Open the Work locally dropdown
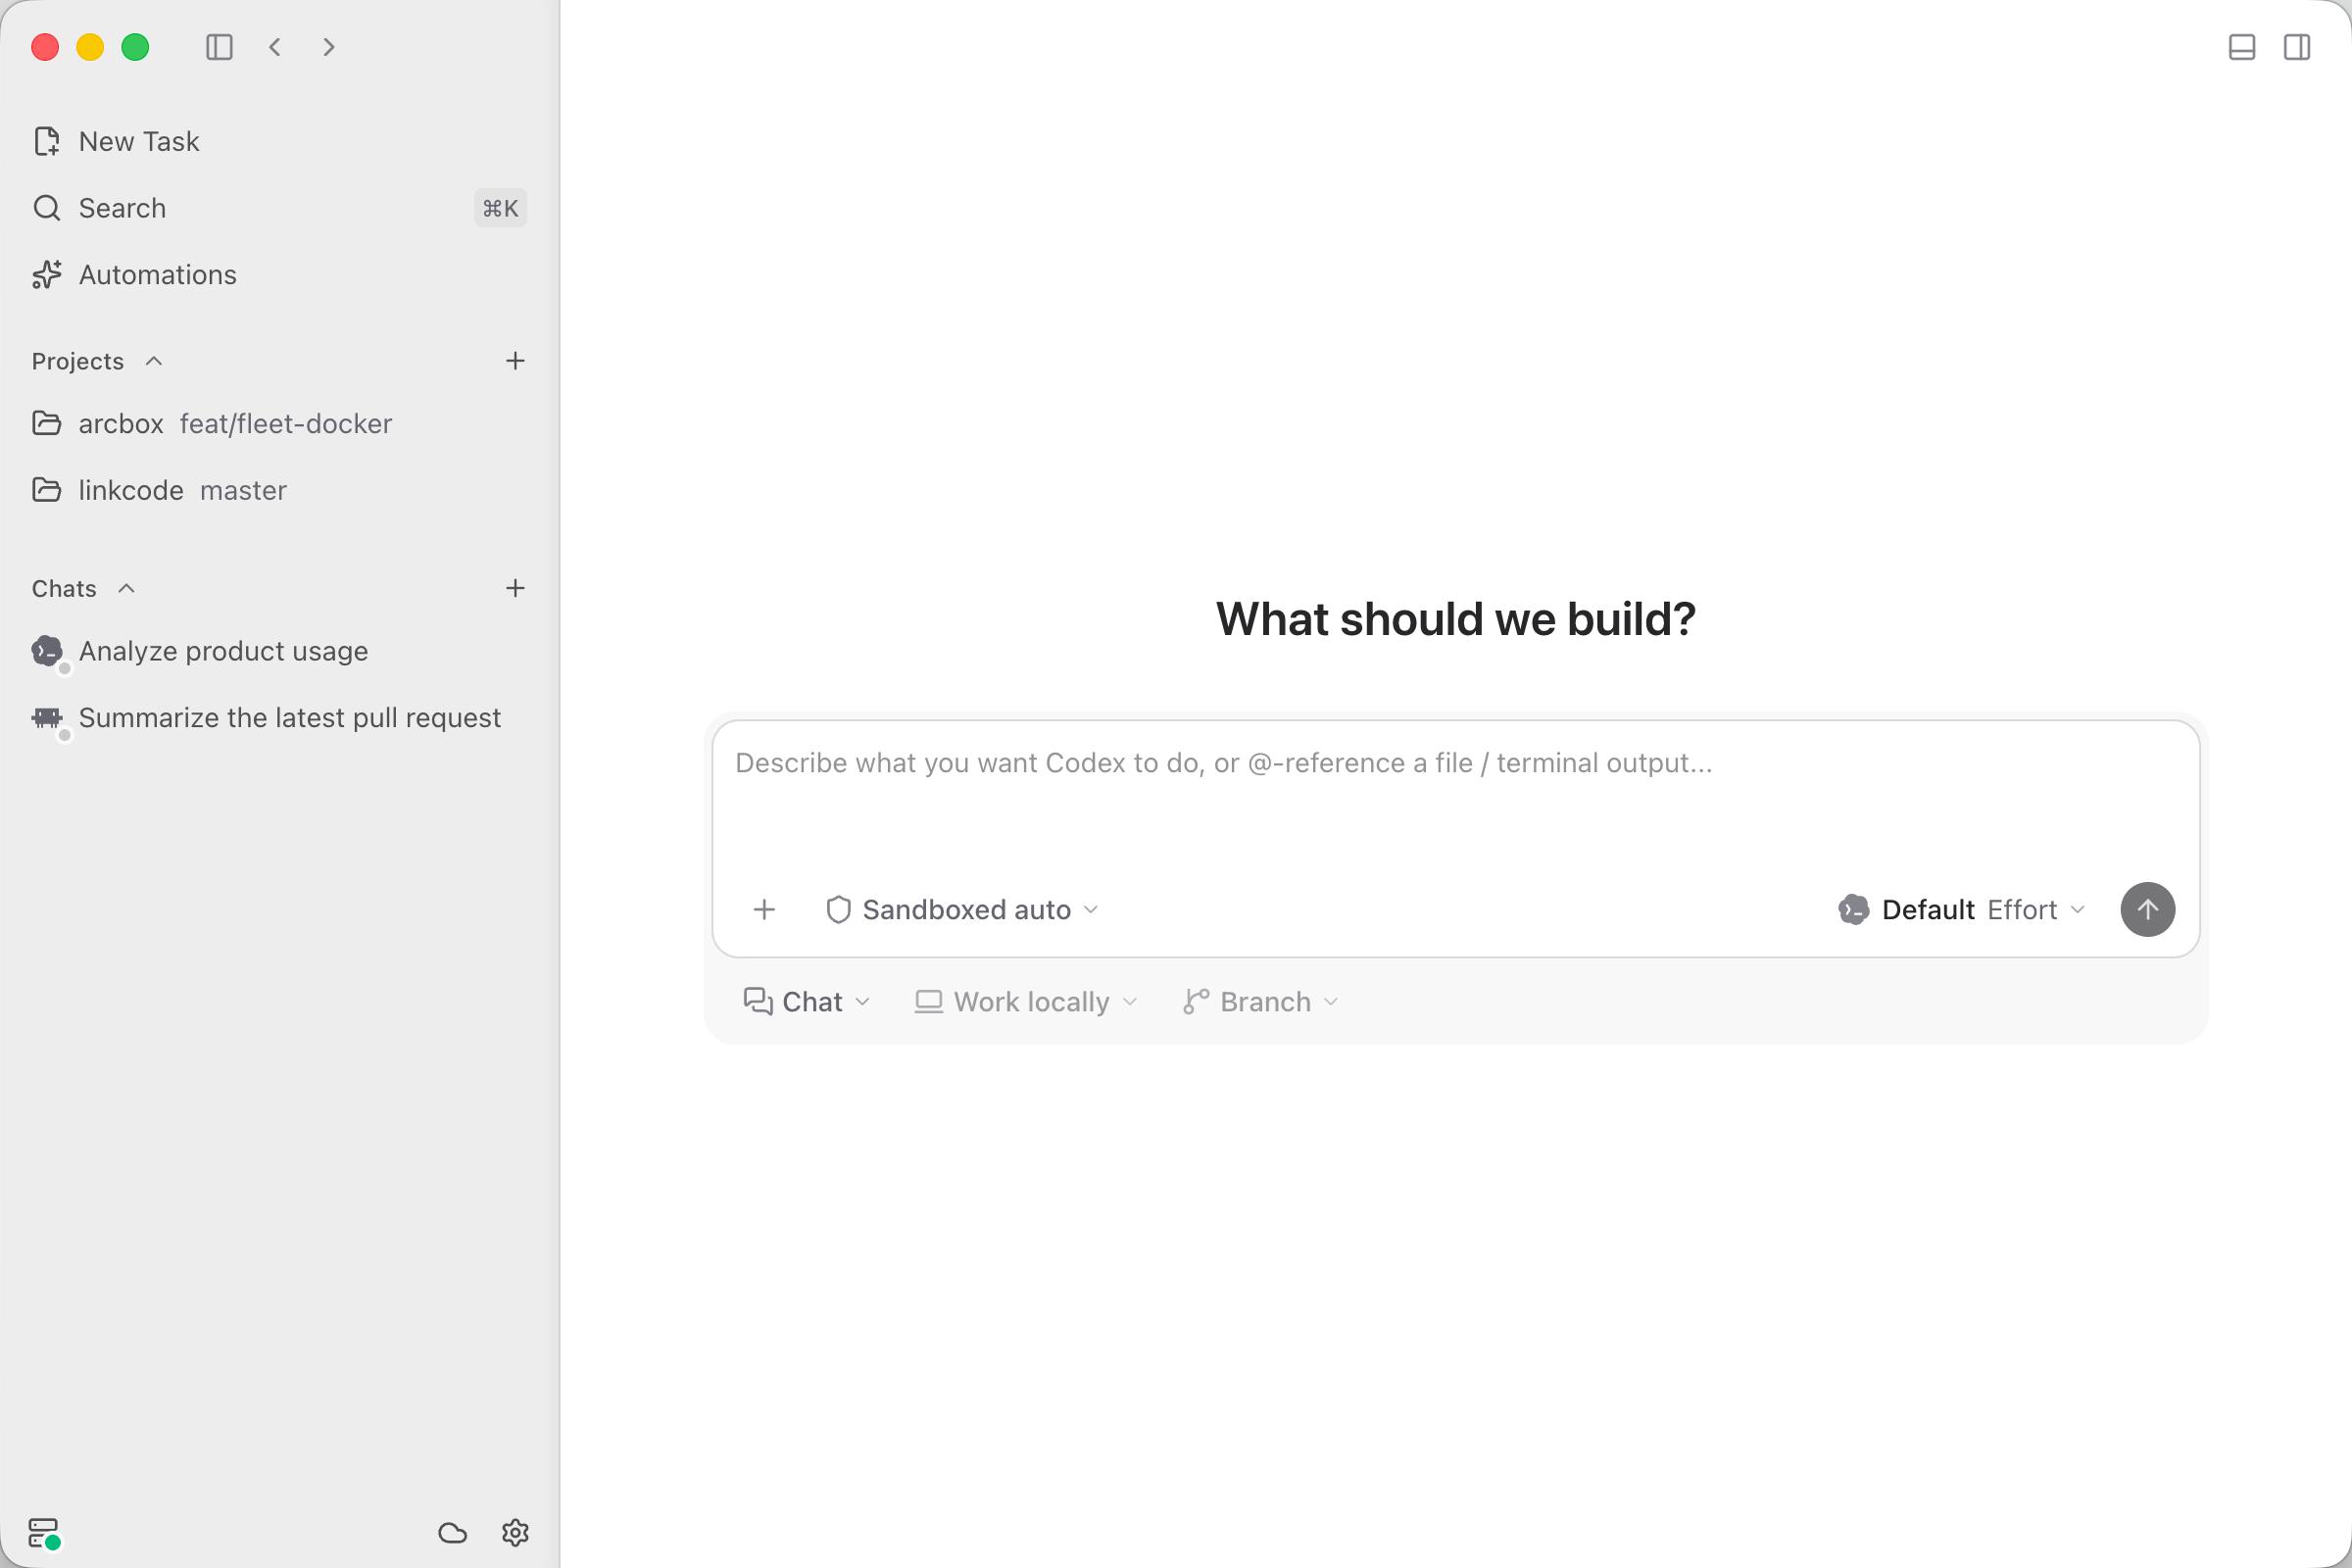The height and width of the screenshot is (1568, 2352). coord(1026,1001)
